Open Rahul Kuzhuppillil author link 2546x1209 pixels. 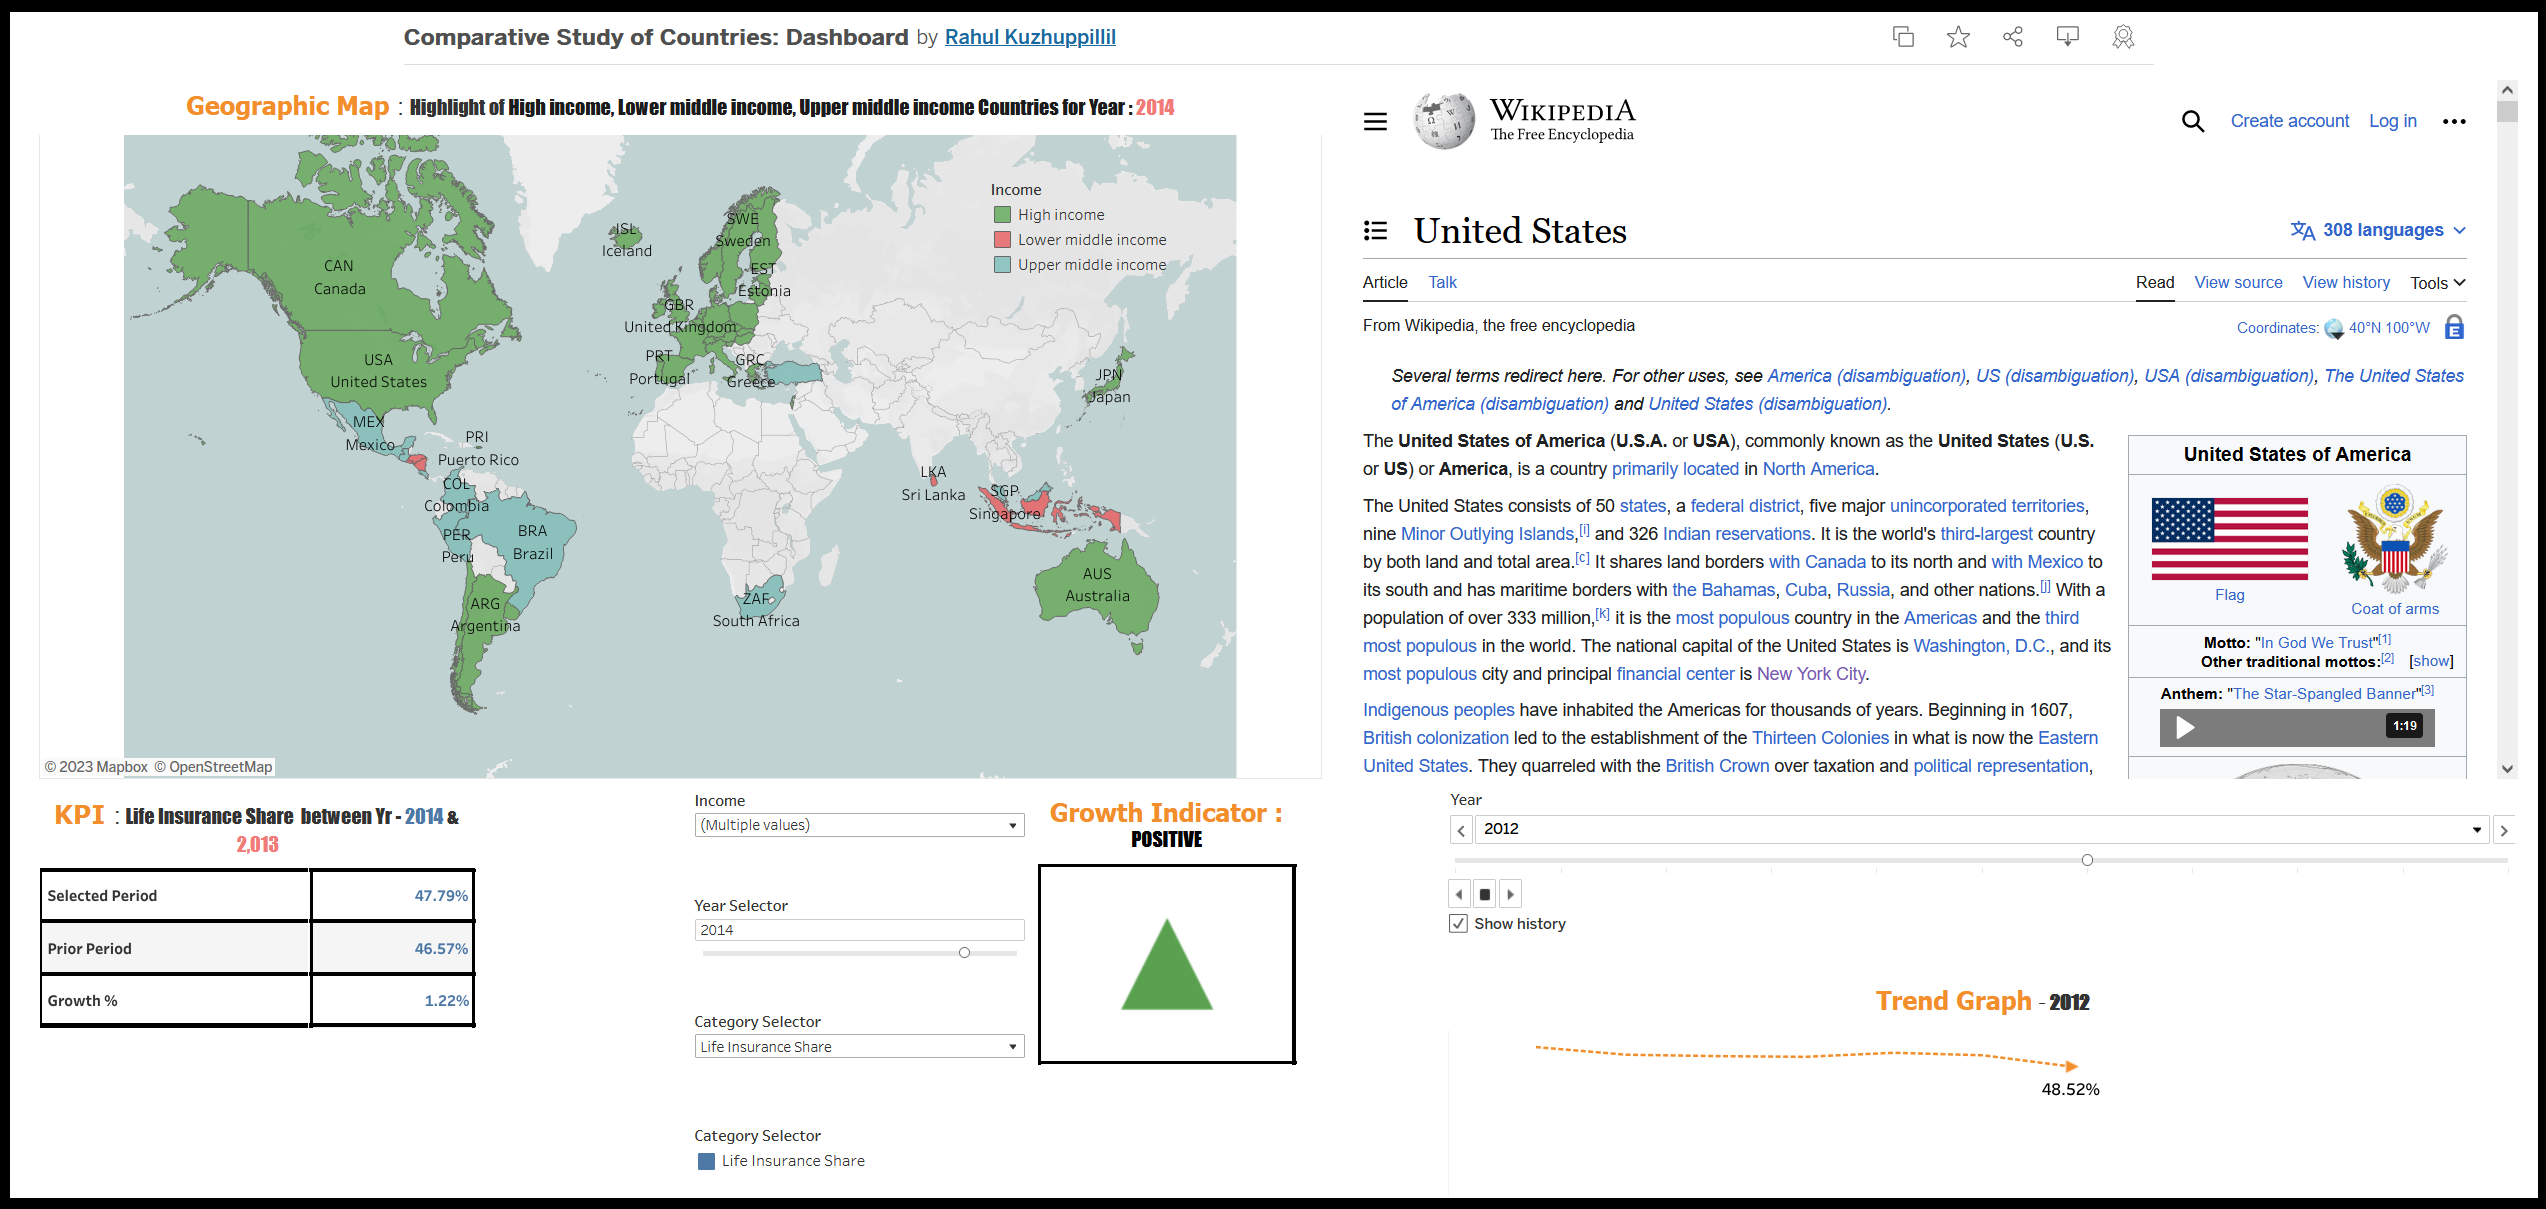point(1030,37)
